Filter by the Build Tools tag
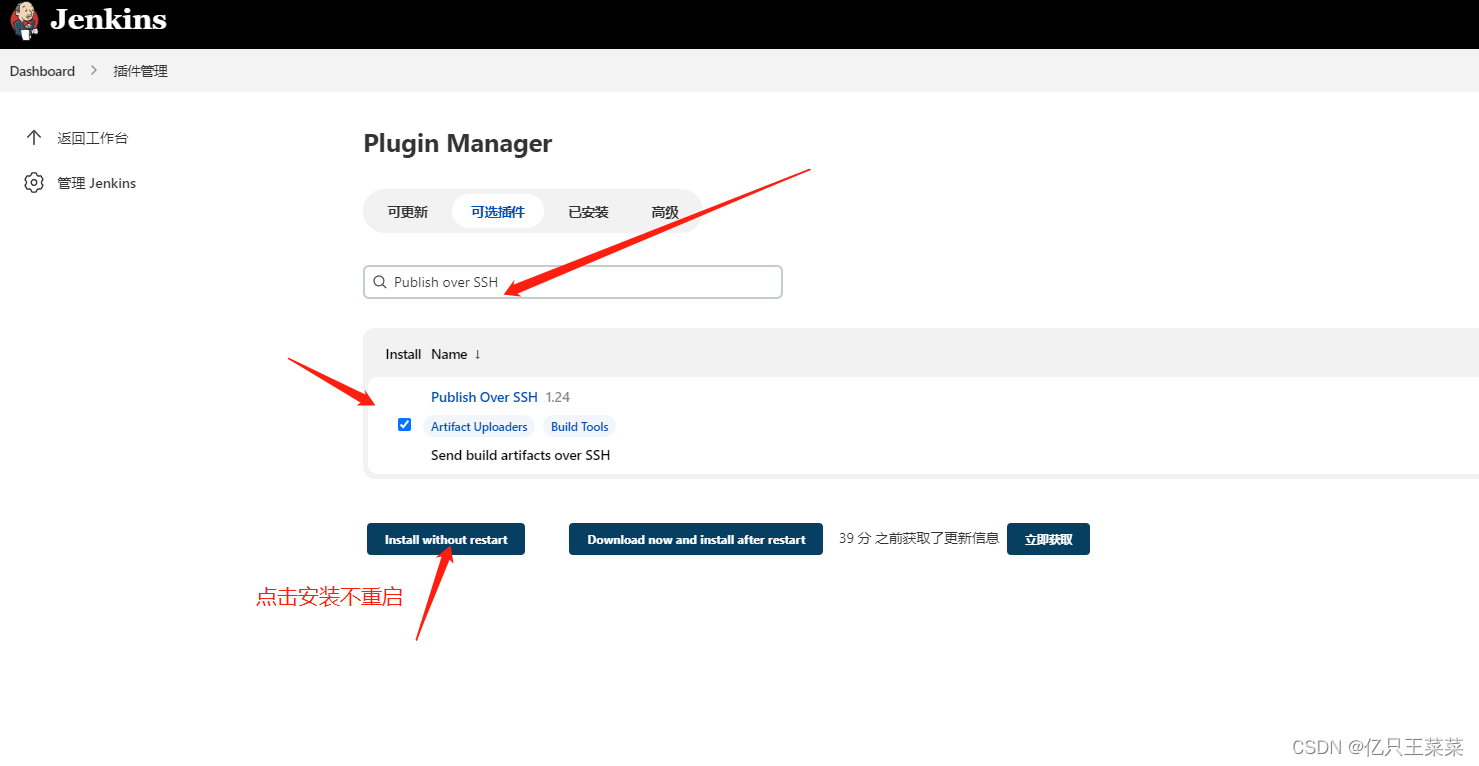Viewport: 1479px width, 766px height. [x=580, y=426]
